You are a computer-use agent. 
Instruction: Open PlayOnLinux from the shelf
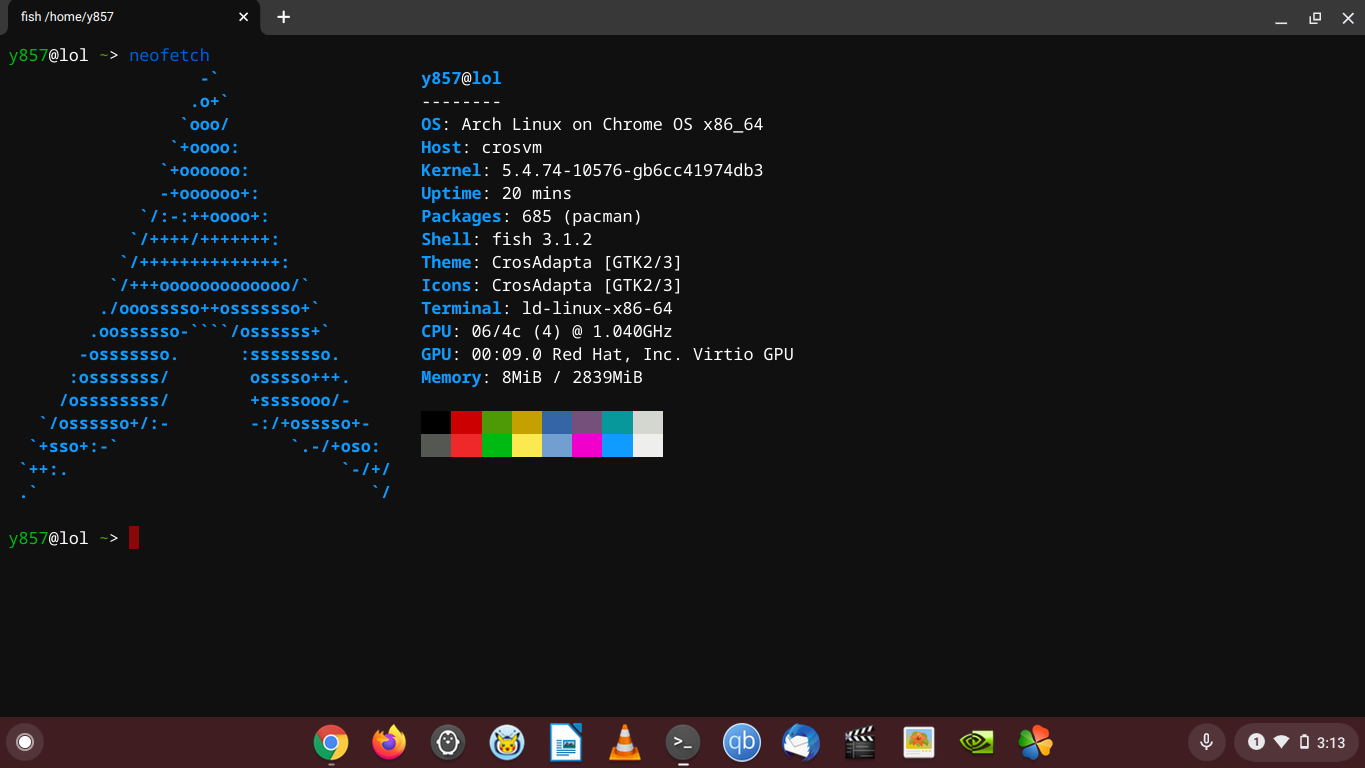tap(1035, 742)
